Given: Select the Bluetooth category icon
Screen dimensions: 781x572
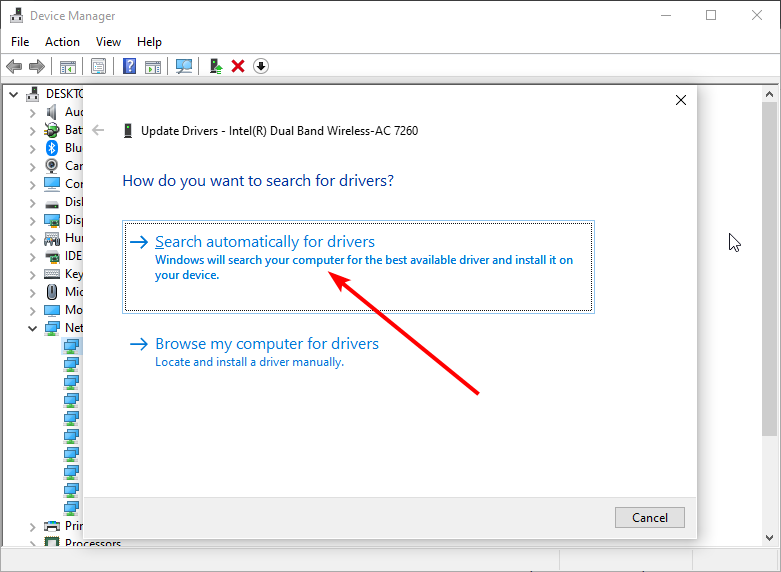Looking at the screenshot, I should (x=52, y=148).
